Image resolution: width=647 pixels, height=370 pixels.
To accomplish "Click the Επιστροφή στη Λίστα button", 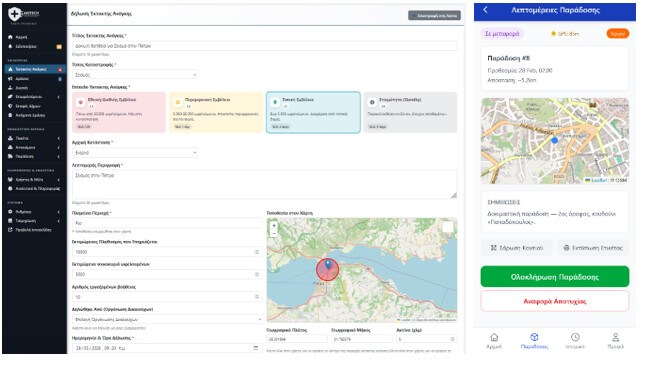I will point(434,16).
